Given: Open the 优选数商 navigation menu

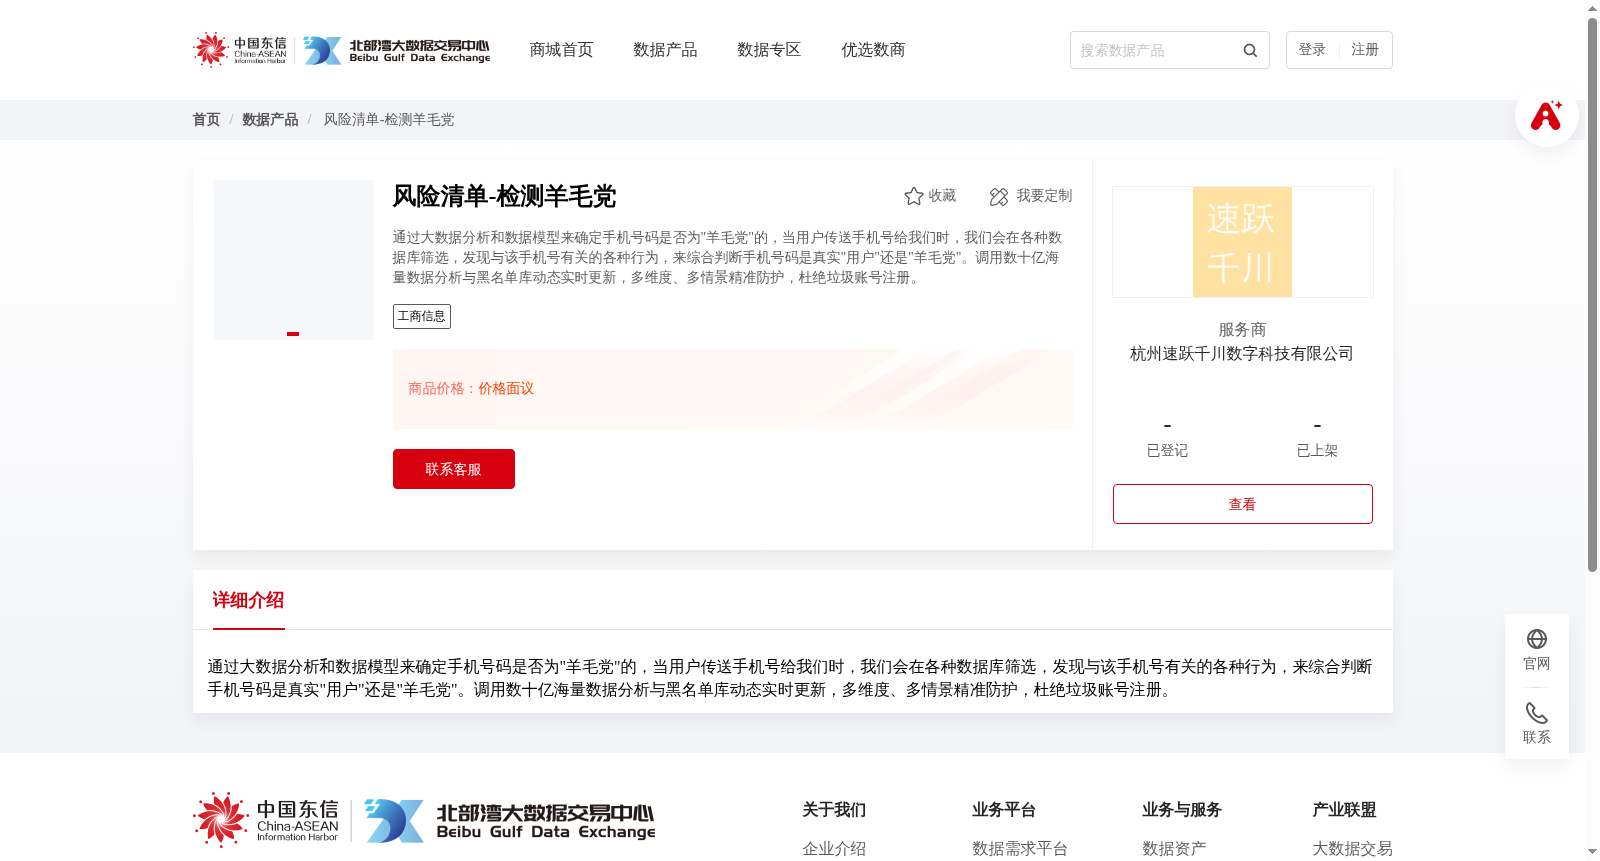Looking at the screenshot, I should click(x=873, y=50).
